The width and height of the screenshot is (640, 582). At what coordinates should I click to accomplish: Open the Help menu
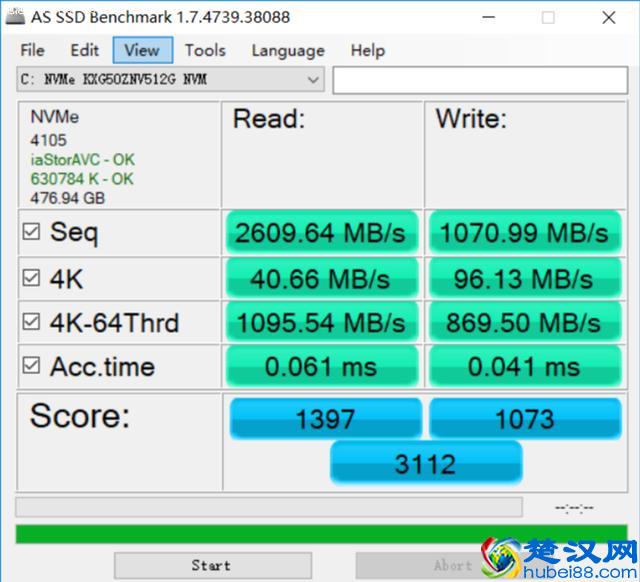367,50
